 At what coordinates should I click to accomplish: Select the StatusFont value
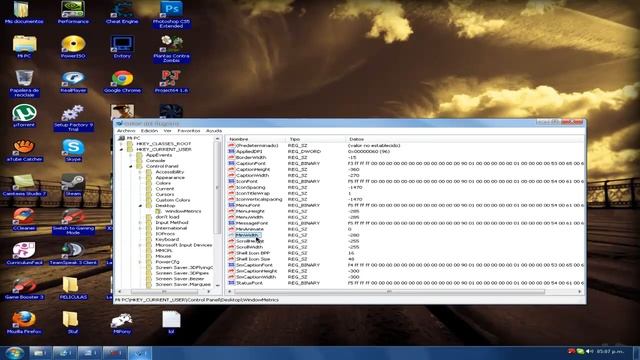(x=249, y=283)
